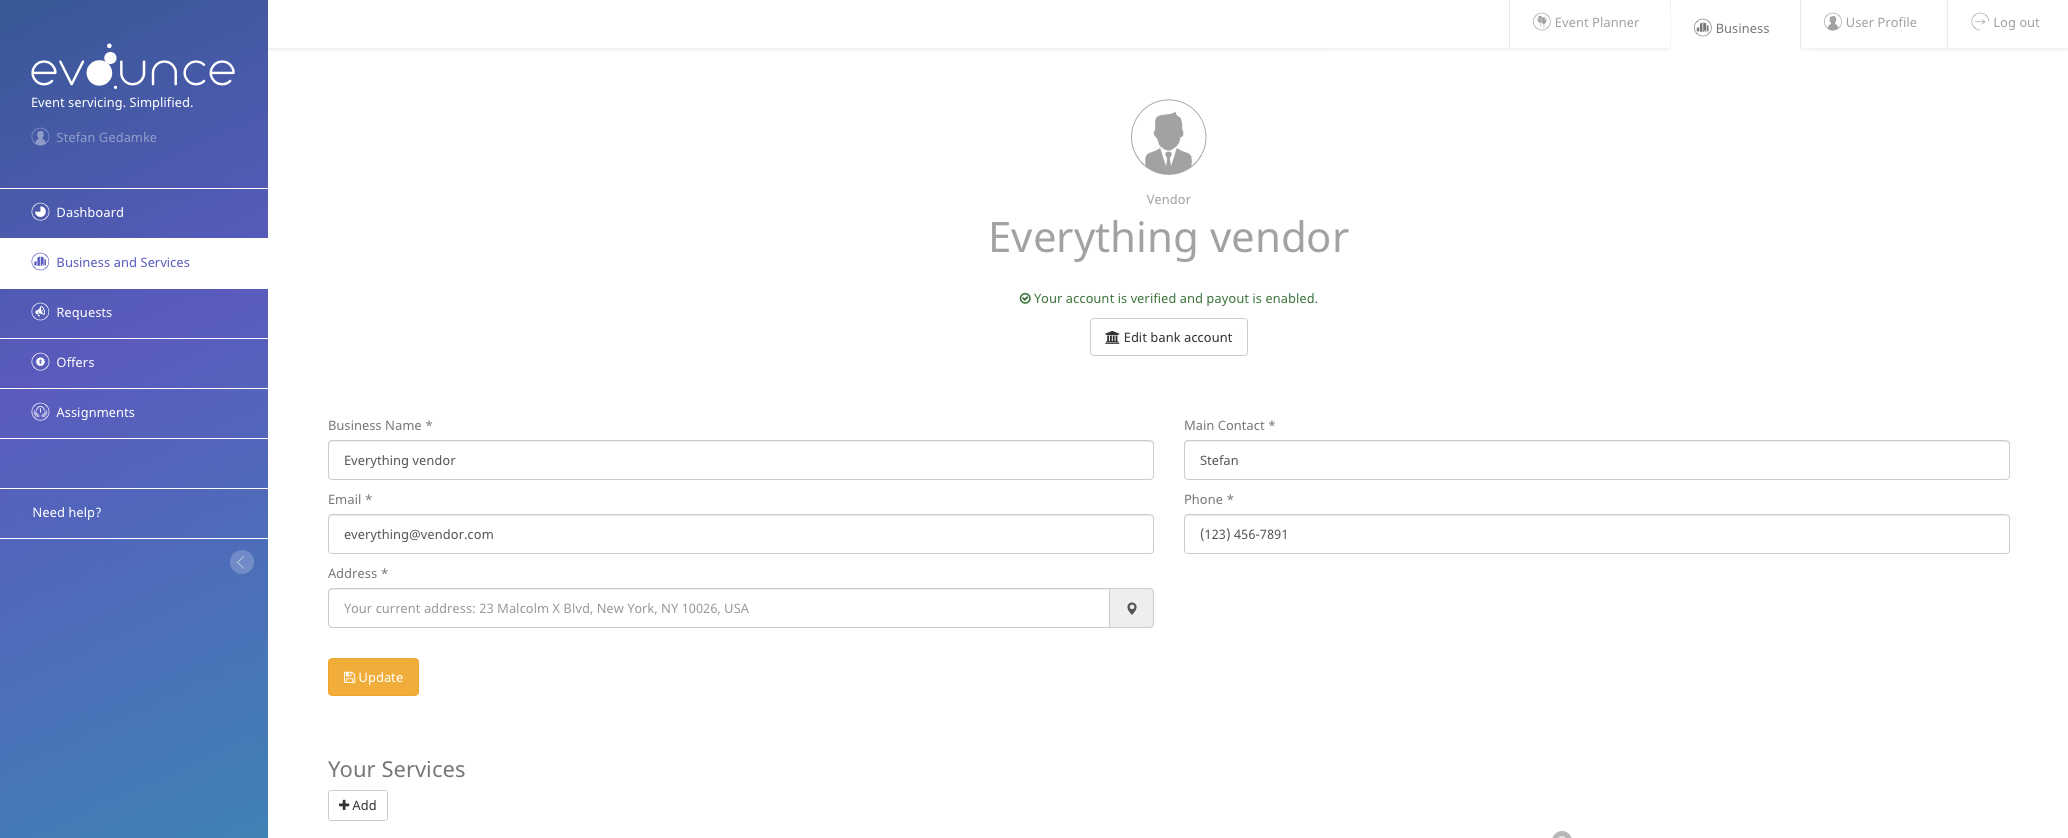Open the Assignments menu item
The height and width of the screenshot is (838, 2068).
pos(134,413)
